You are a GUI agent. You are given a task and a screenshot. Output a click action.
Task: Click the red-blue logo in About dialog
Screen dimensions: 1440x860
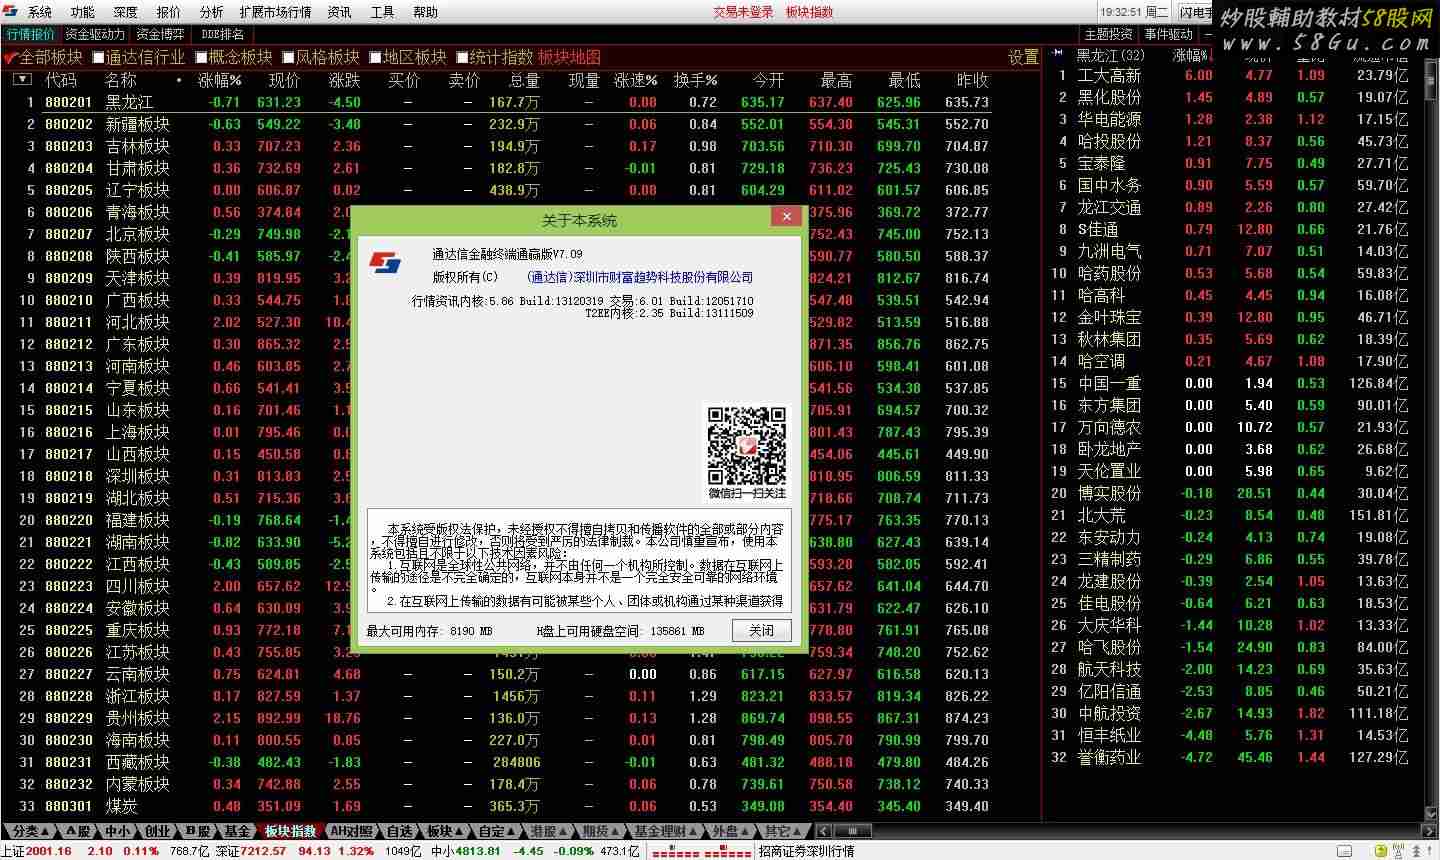tap(385, 263)
